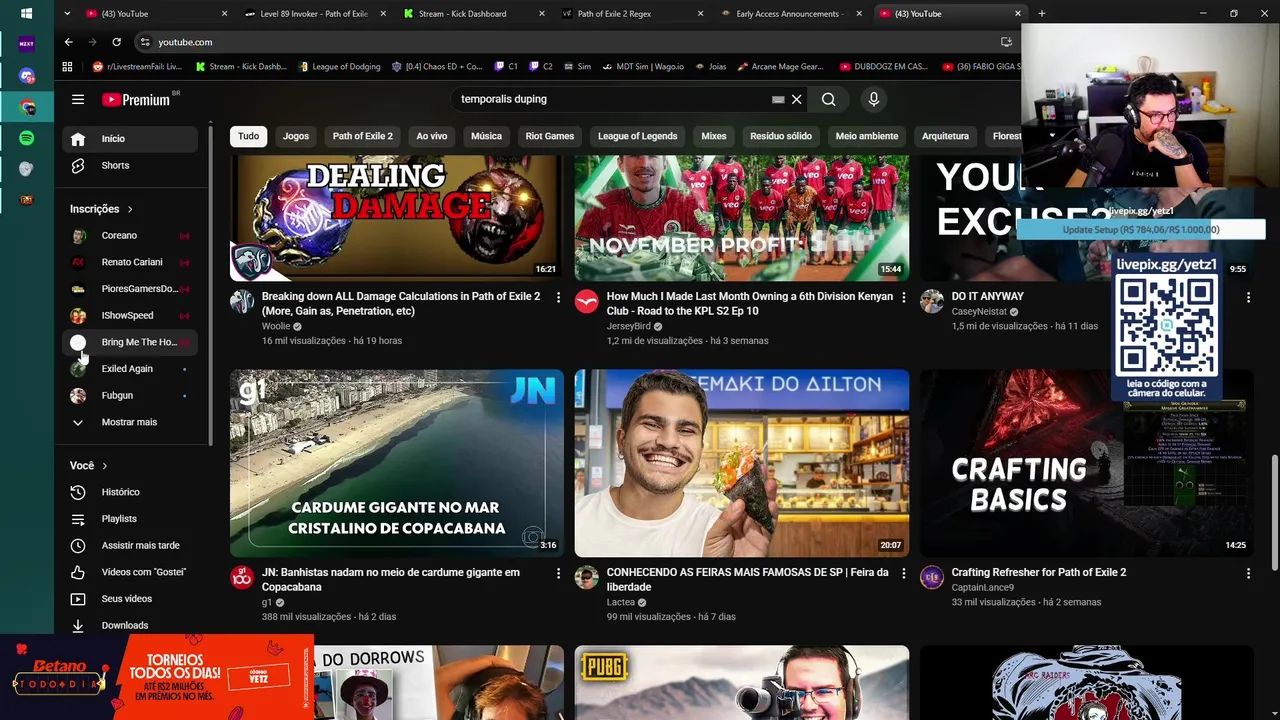Open the YouTube hamburger guide menu

click(78, 99)
